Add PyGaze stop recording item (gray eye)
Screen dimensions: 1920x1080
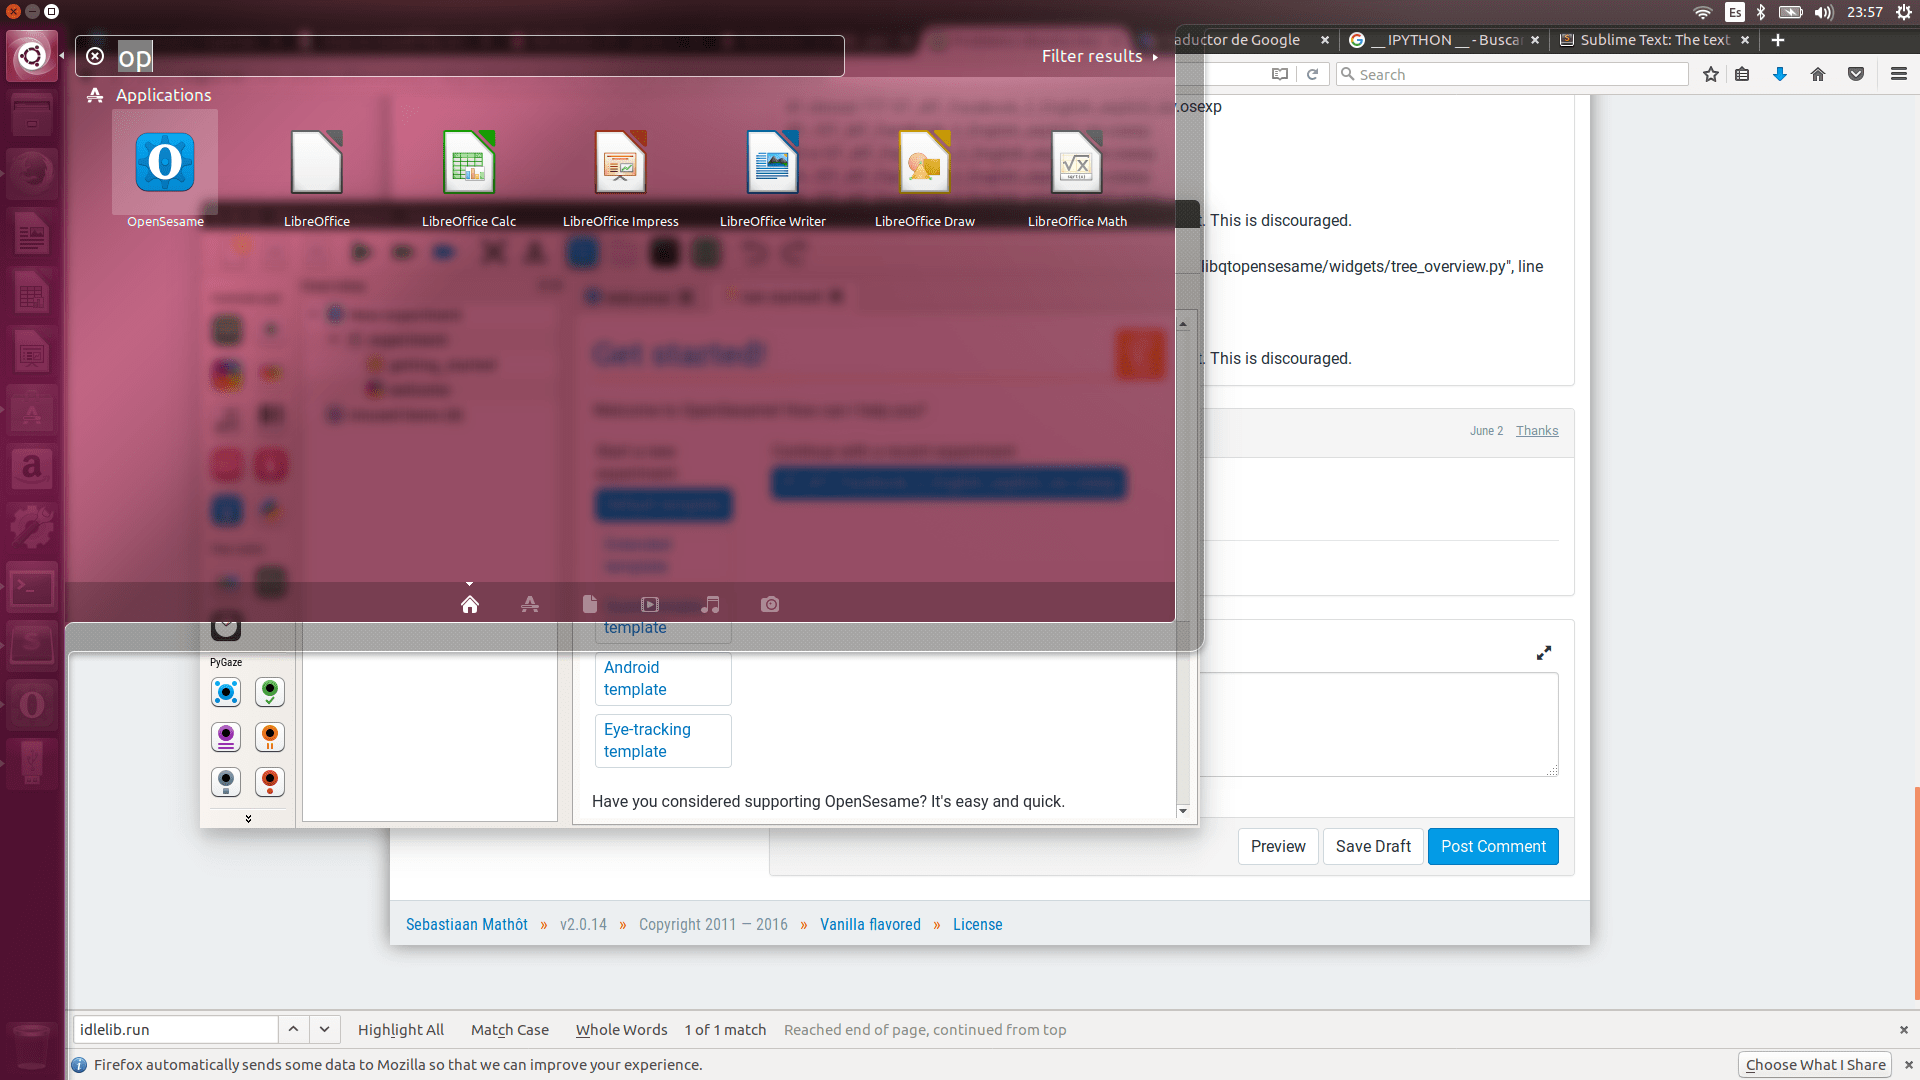pyautogui.click(x=226, y=782)
